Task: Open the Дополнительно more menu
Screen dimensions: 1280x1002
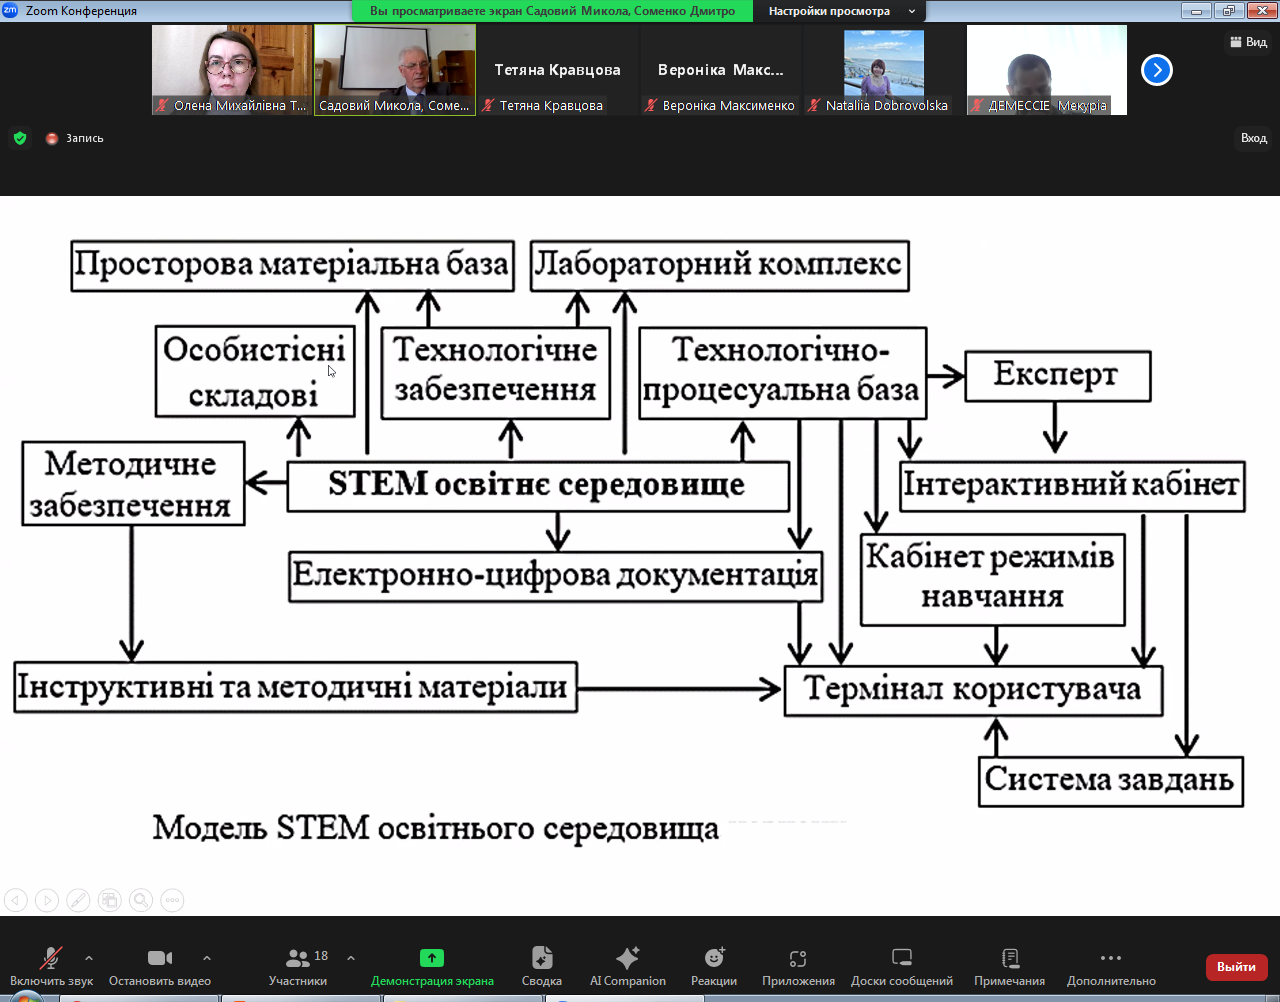Action: tap(1111, 958)
